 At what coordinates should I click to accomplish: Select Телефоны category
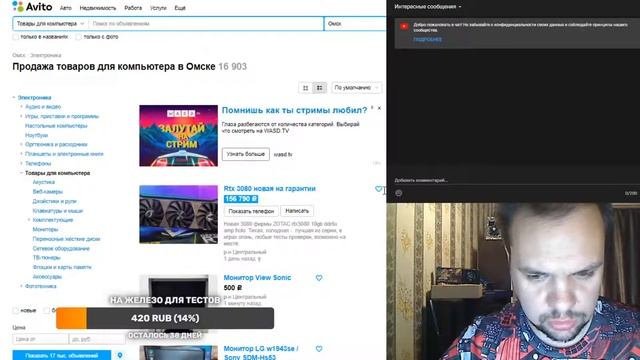pyautogui.click(x=38, y=163)
